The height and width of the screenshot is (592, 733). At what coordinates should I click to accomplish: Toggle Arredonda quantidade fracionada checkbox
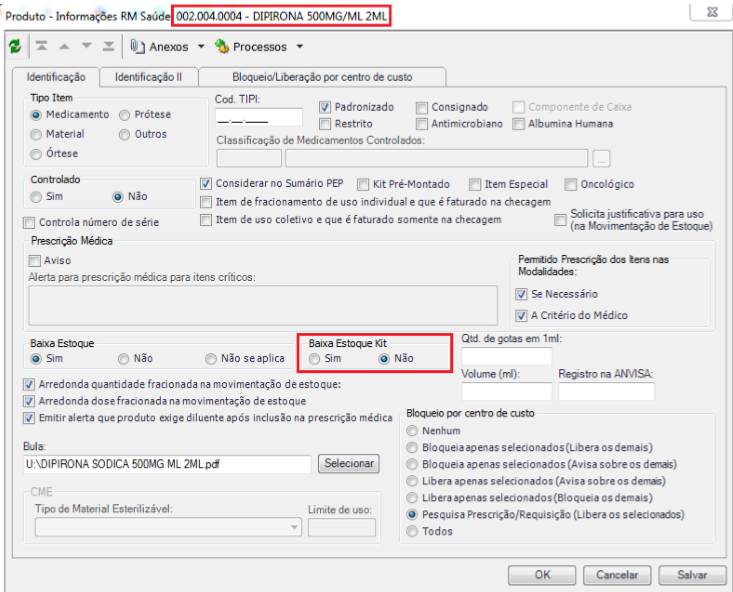click(x=29, y=385)
